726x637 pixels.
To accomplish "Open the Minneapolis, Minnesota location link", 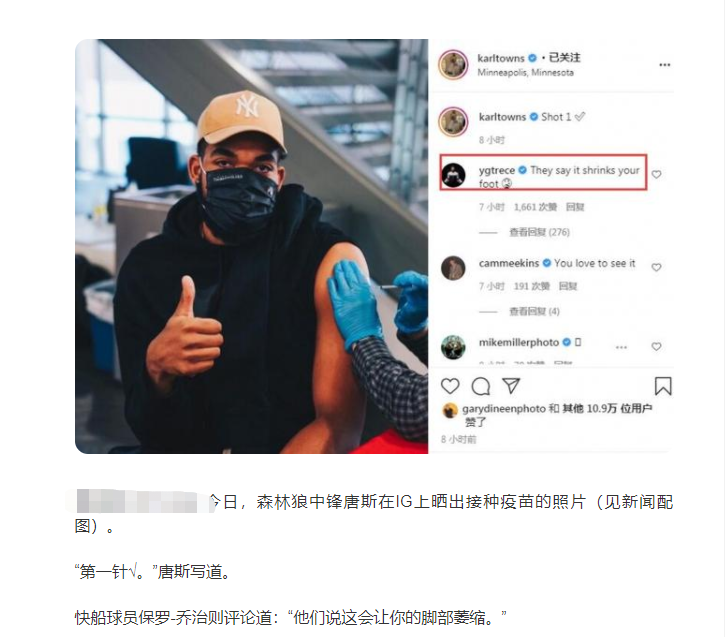I will 525,72.
